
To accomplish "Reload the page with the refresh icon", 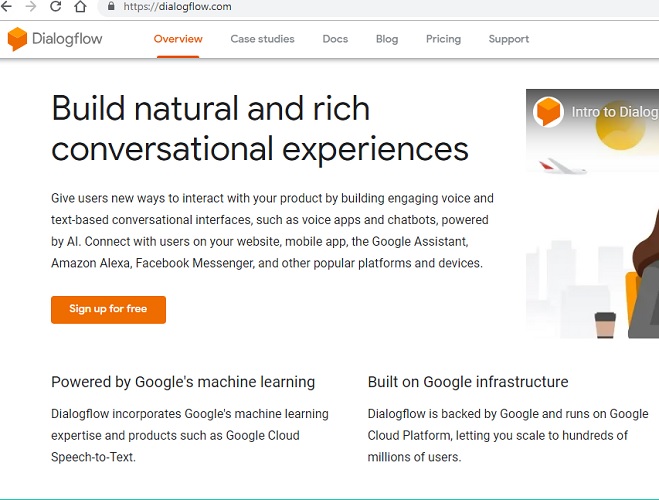I will 55,6.
